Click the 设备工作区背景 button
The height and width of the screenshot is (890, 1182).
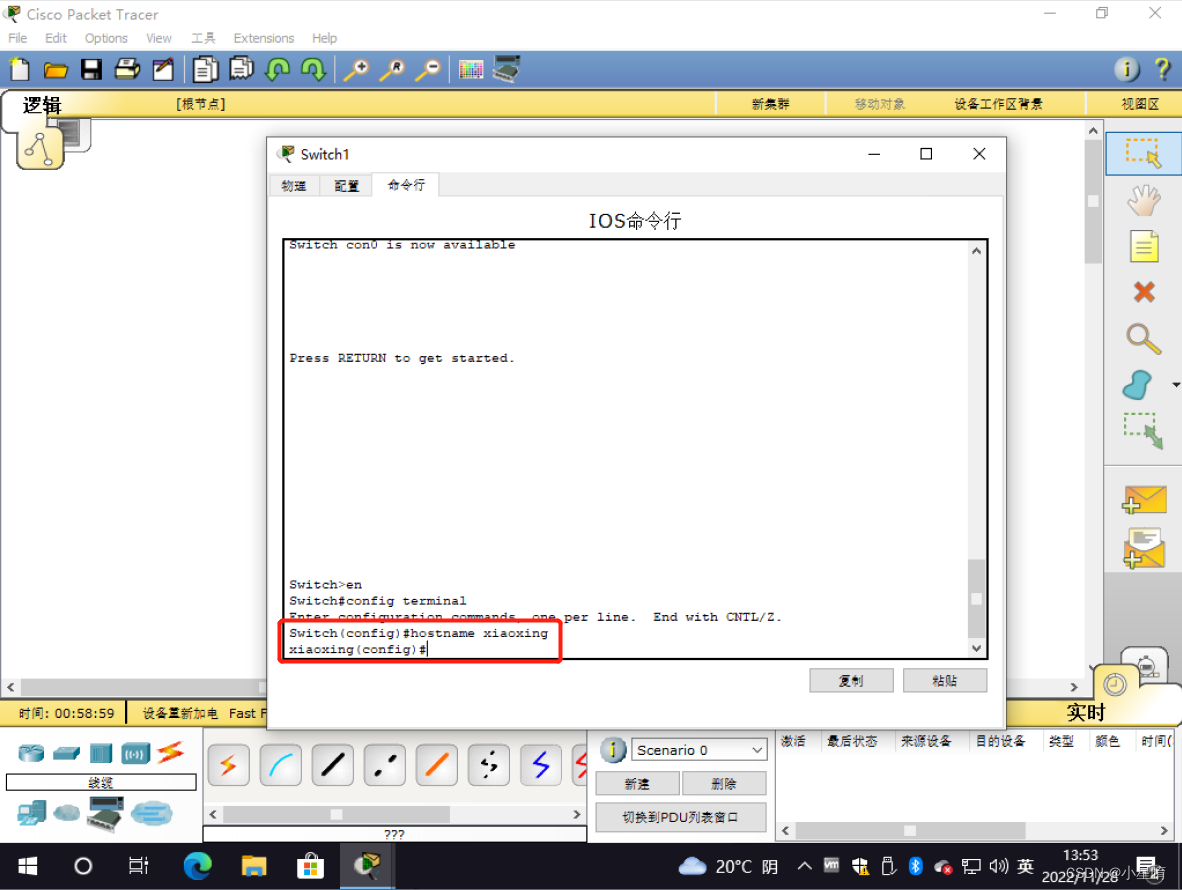click(x=998, y=104)
